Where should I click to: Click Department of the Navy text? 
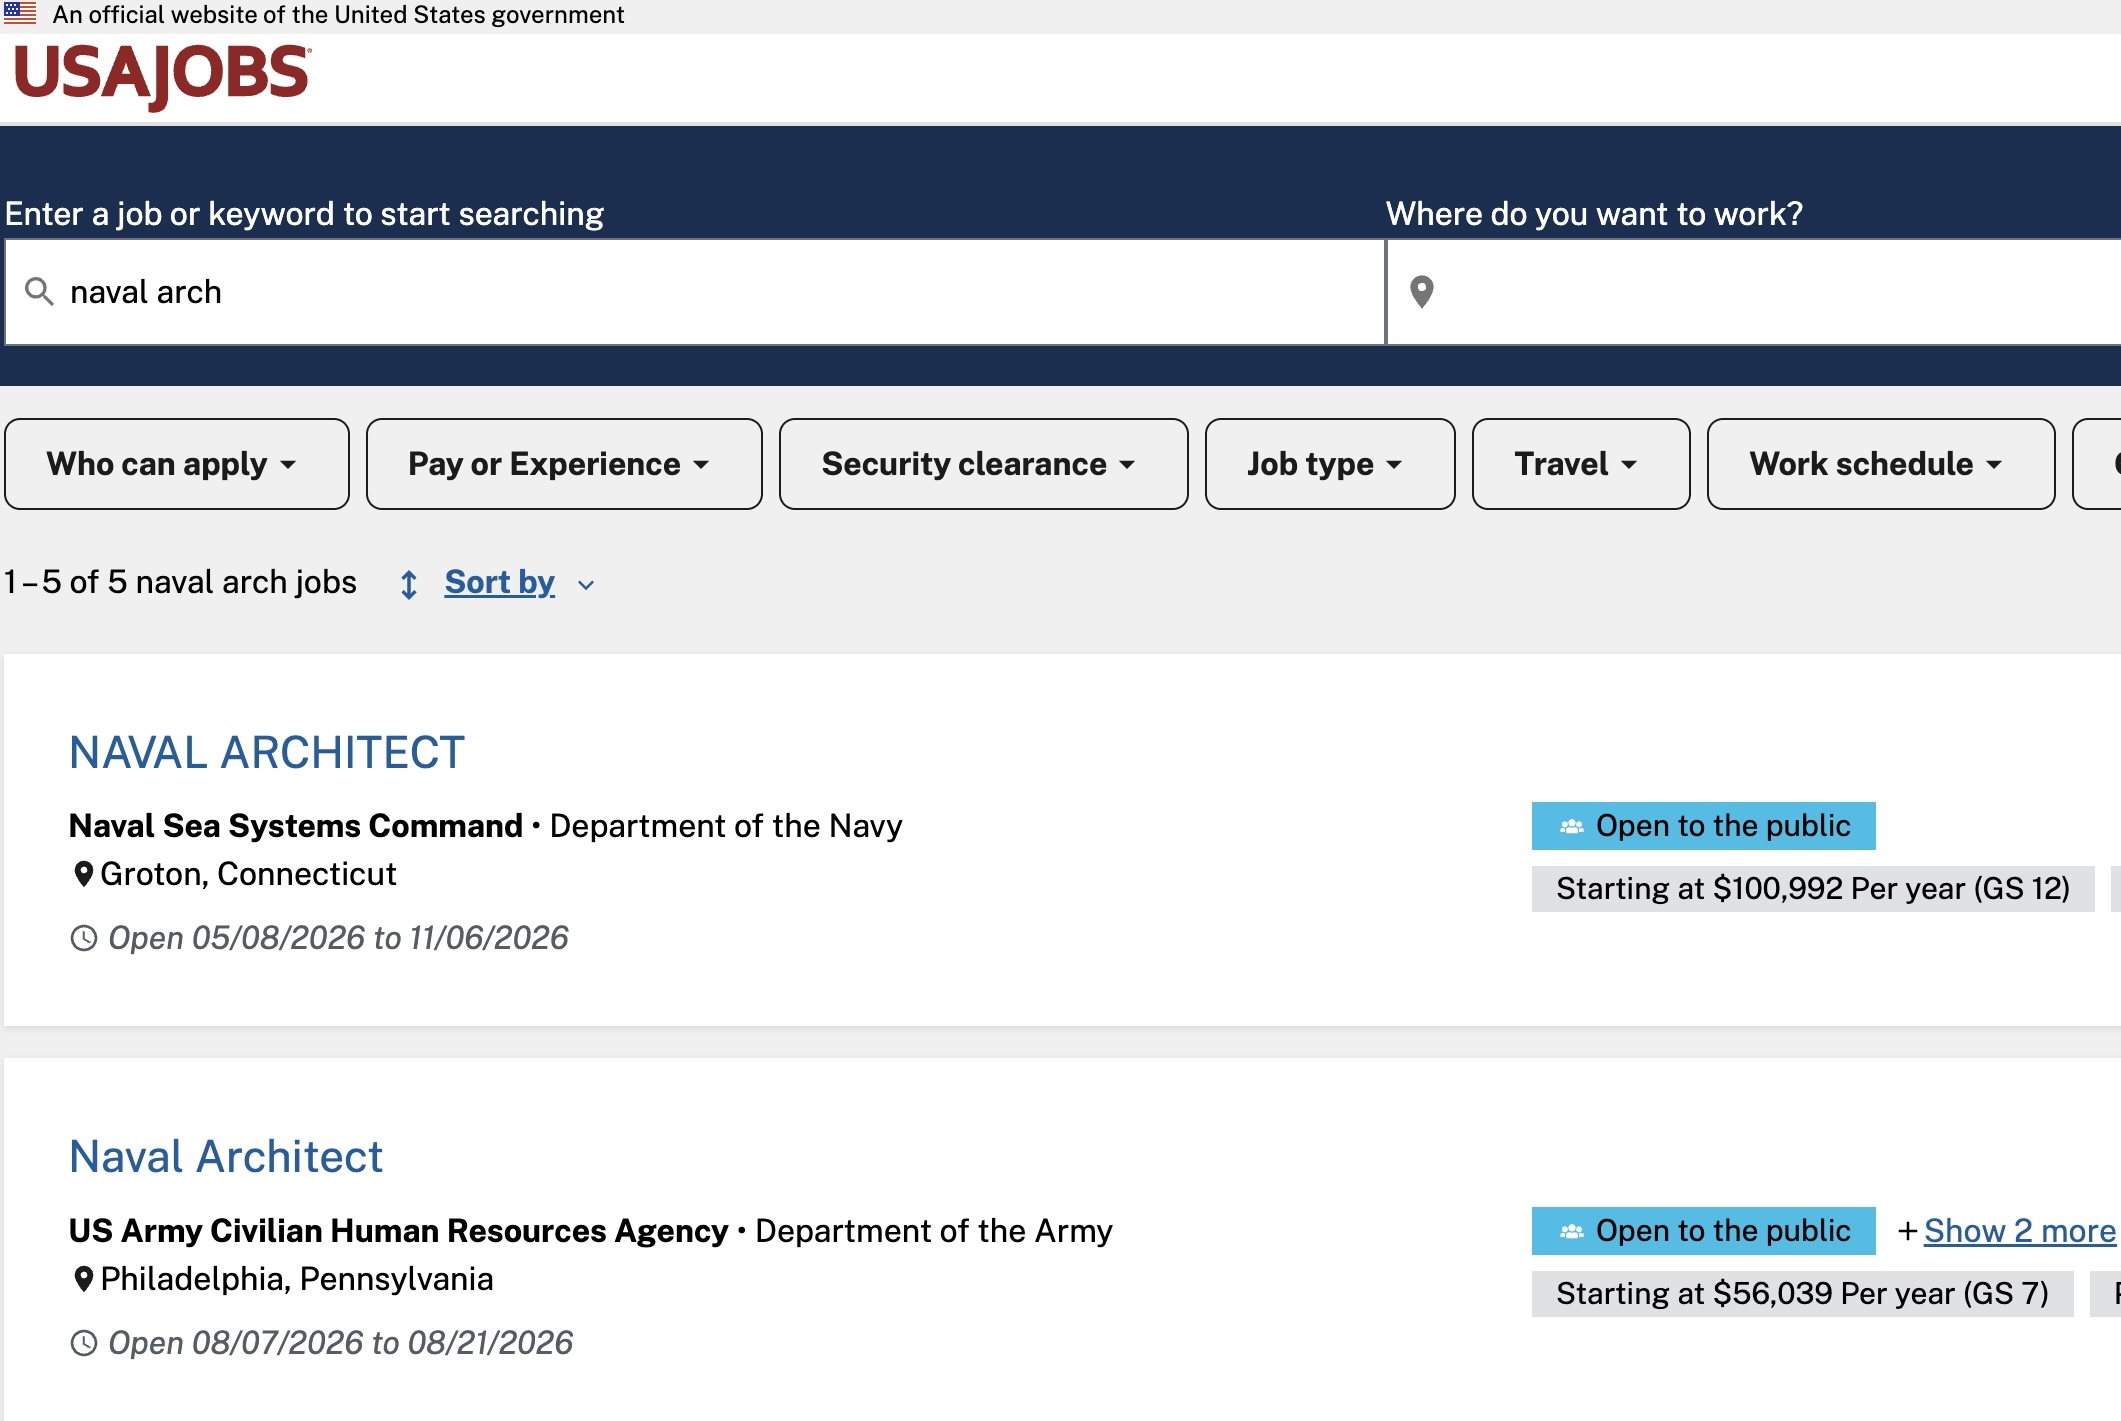point(726,826)
